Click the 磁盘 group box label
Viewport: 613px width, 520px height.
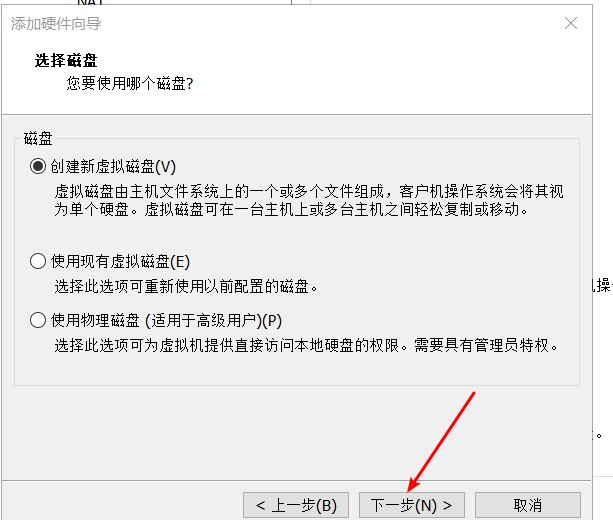38,138
